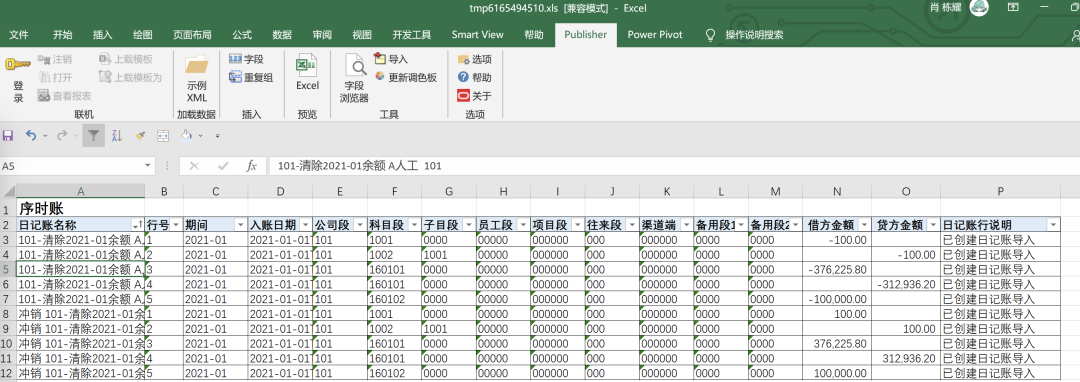Click the formula bar confirm checkmark

point(222,166)
